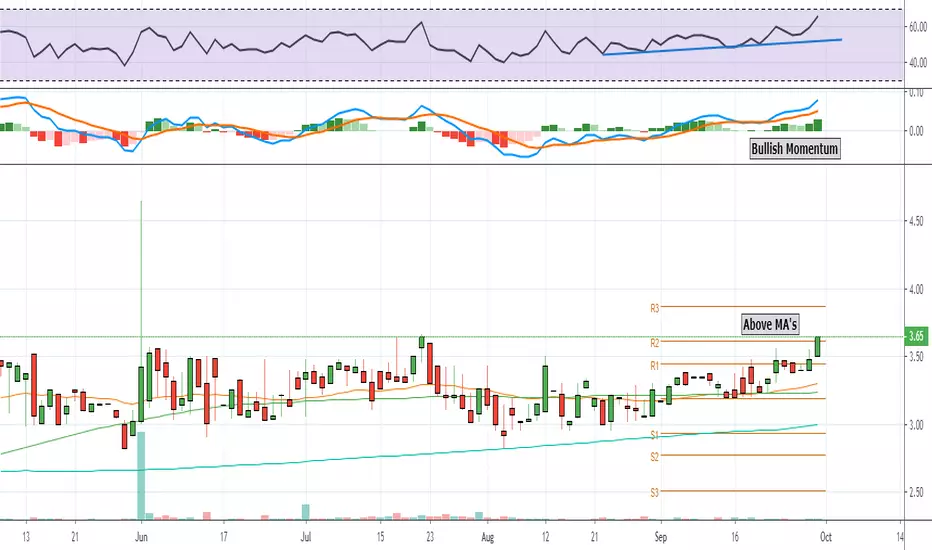Click the July 1 volume bar

click(306, 512)
